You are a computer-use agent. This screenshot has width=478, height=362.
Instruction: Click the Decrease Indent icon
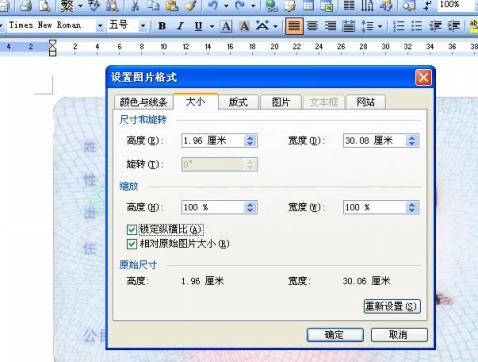435,26
